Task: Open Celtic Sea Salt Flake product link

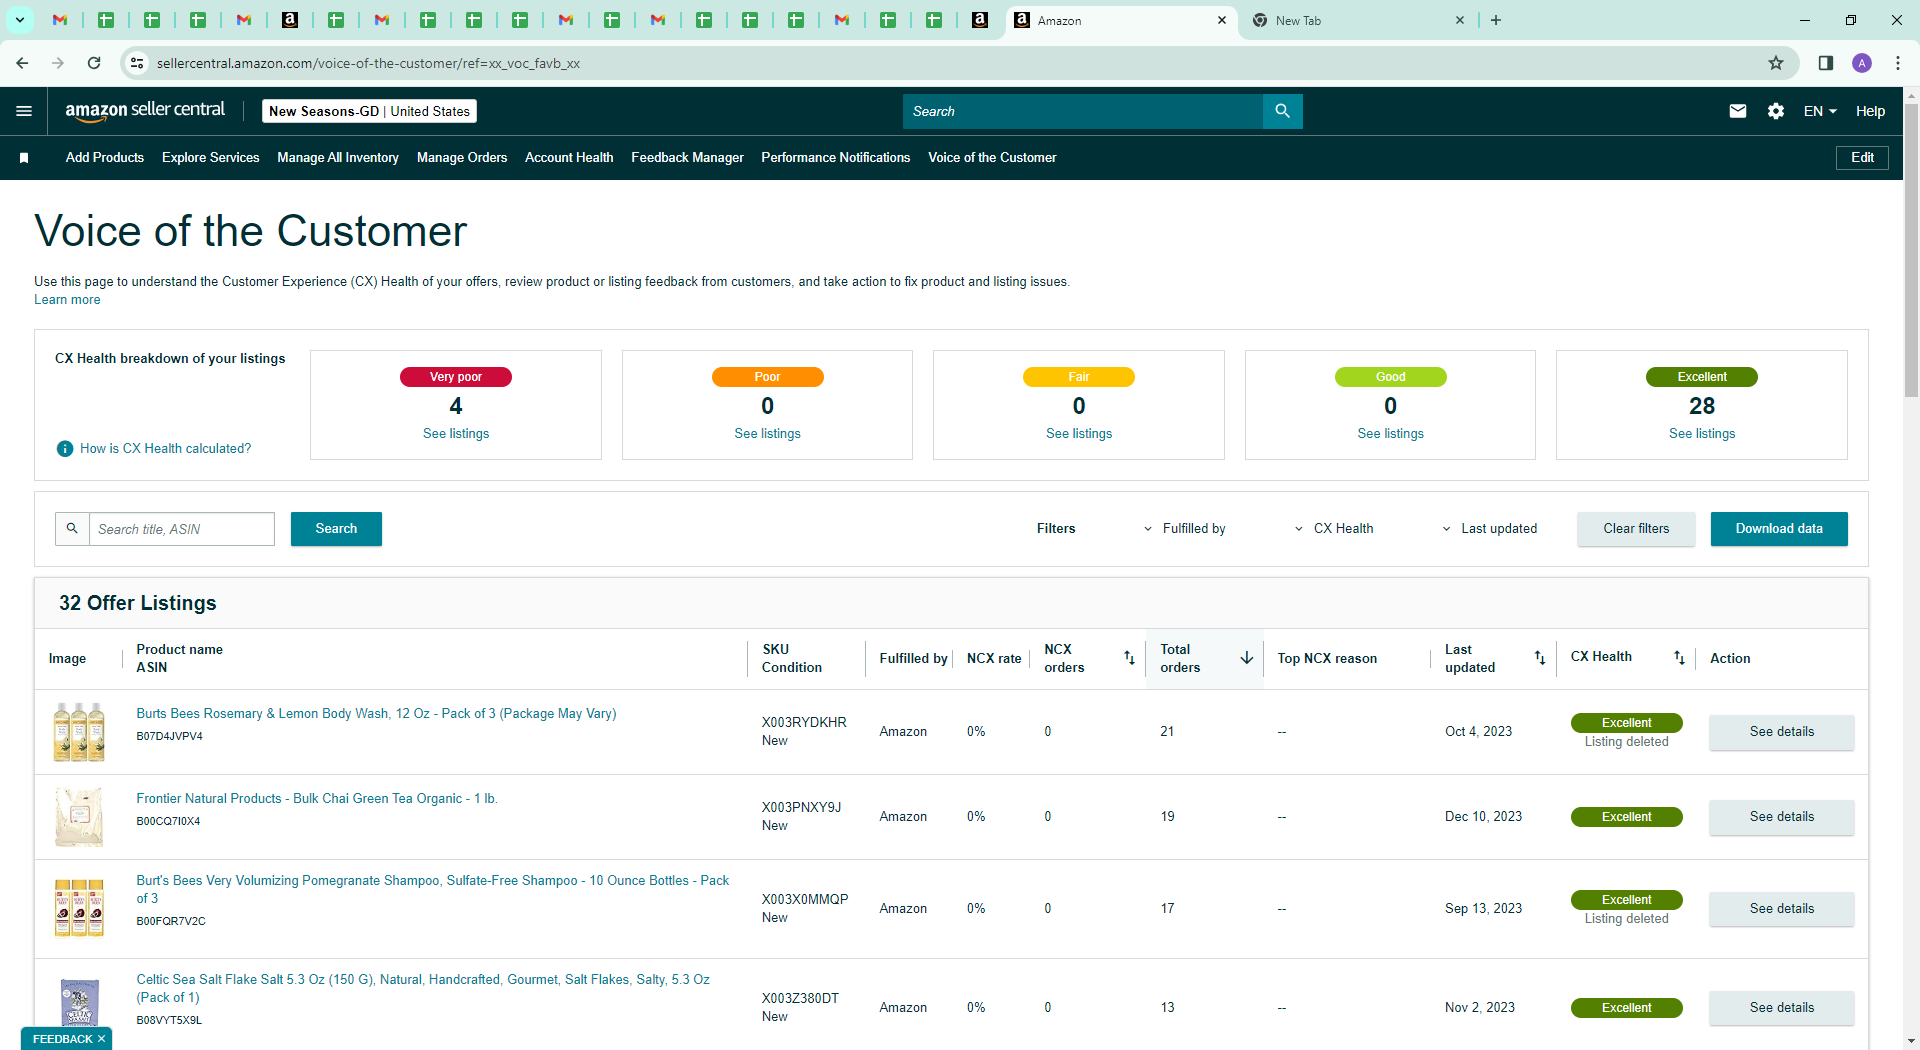Action: pos(423,989)
